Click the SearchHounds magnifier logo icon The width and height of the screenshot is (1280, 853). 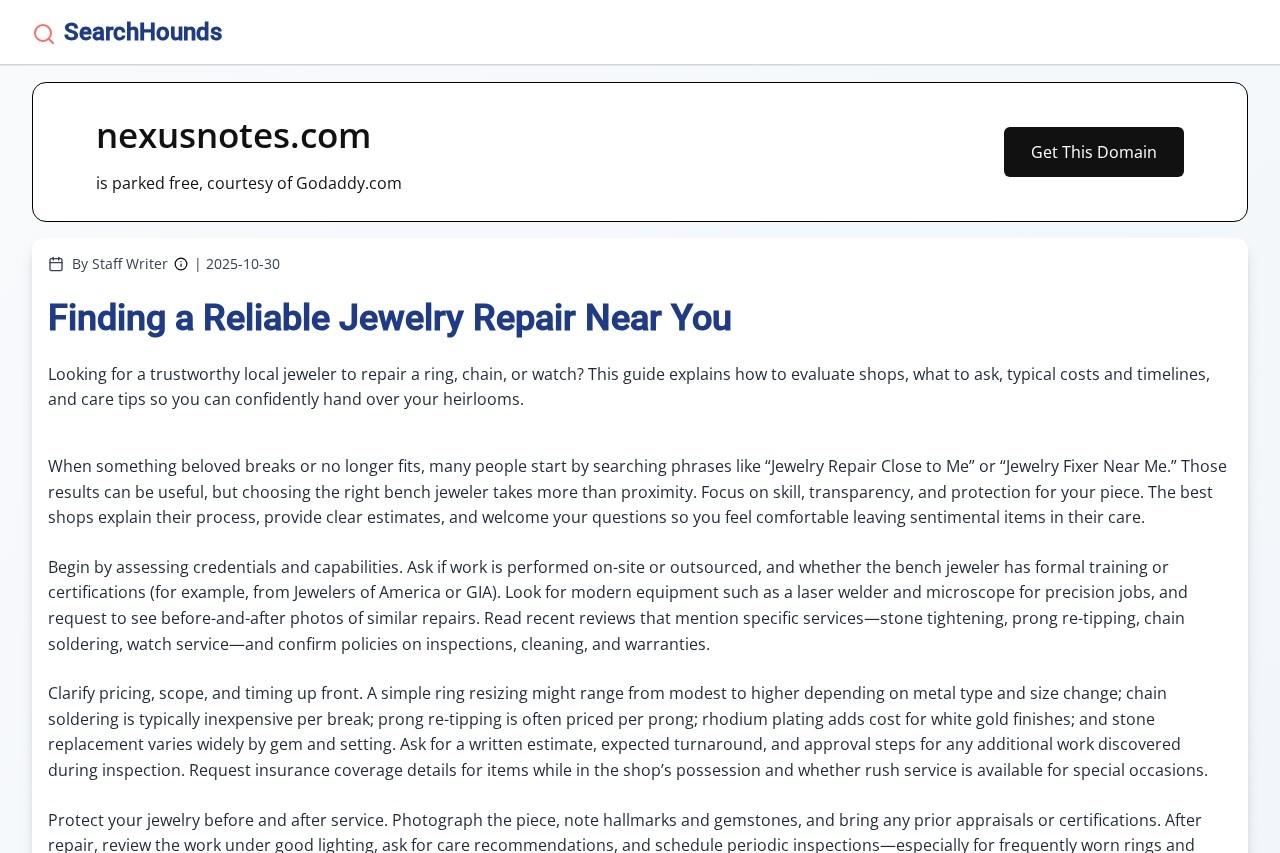tap(44, 34)
